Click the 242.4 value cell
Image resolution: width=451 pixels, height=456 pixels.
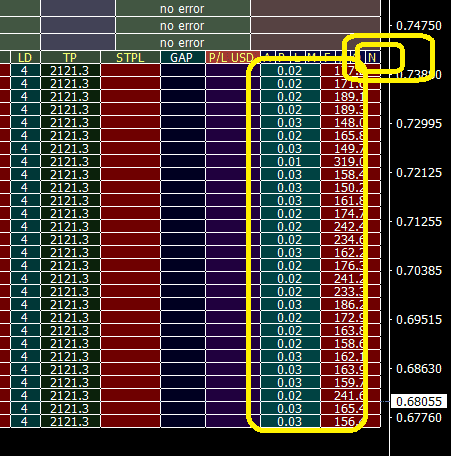[350, 227]
